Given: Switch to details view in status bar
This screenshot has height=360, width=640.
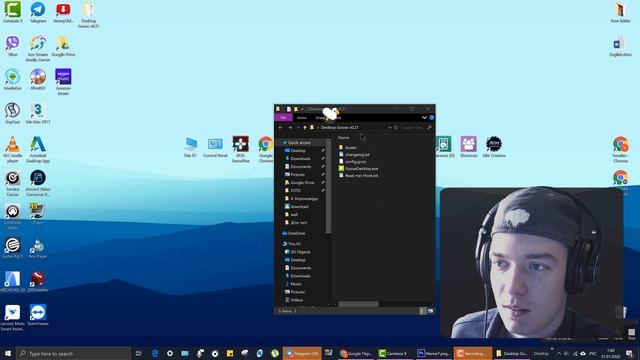Looking at the screenshot, I should tap(422, 311).
